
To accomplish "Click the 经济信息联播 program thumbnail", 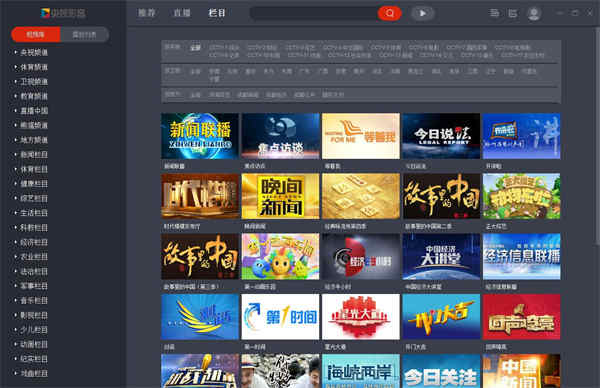I will pos(522,256).
